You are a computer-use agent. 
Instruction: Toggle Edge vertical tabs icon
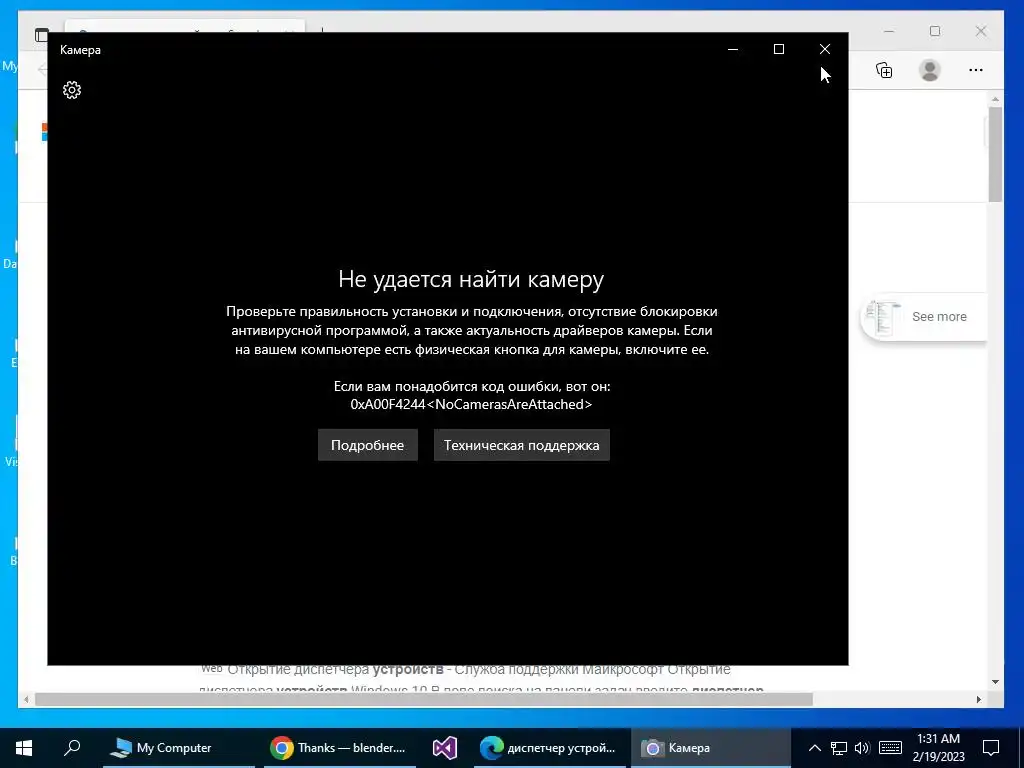coord(42,35)
